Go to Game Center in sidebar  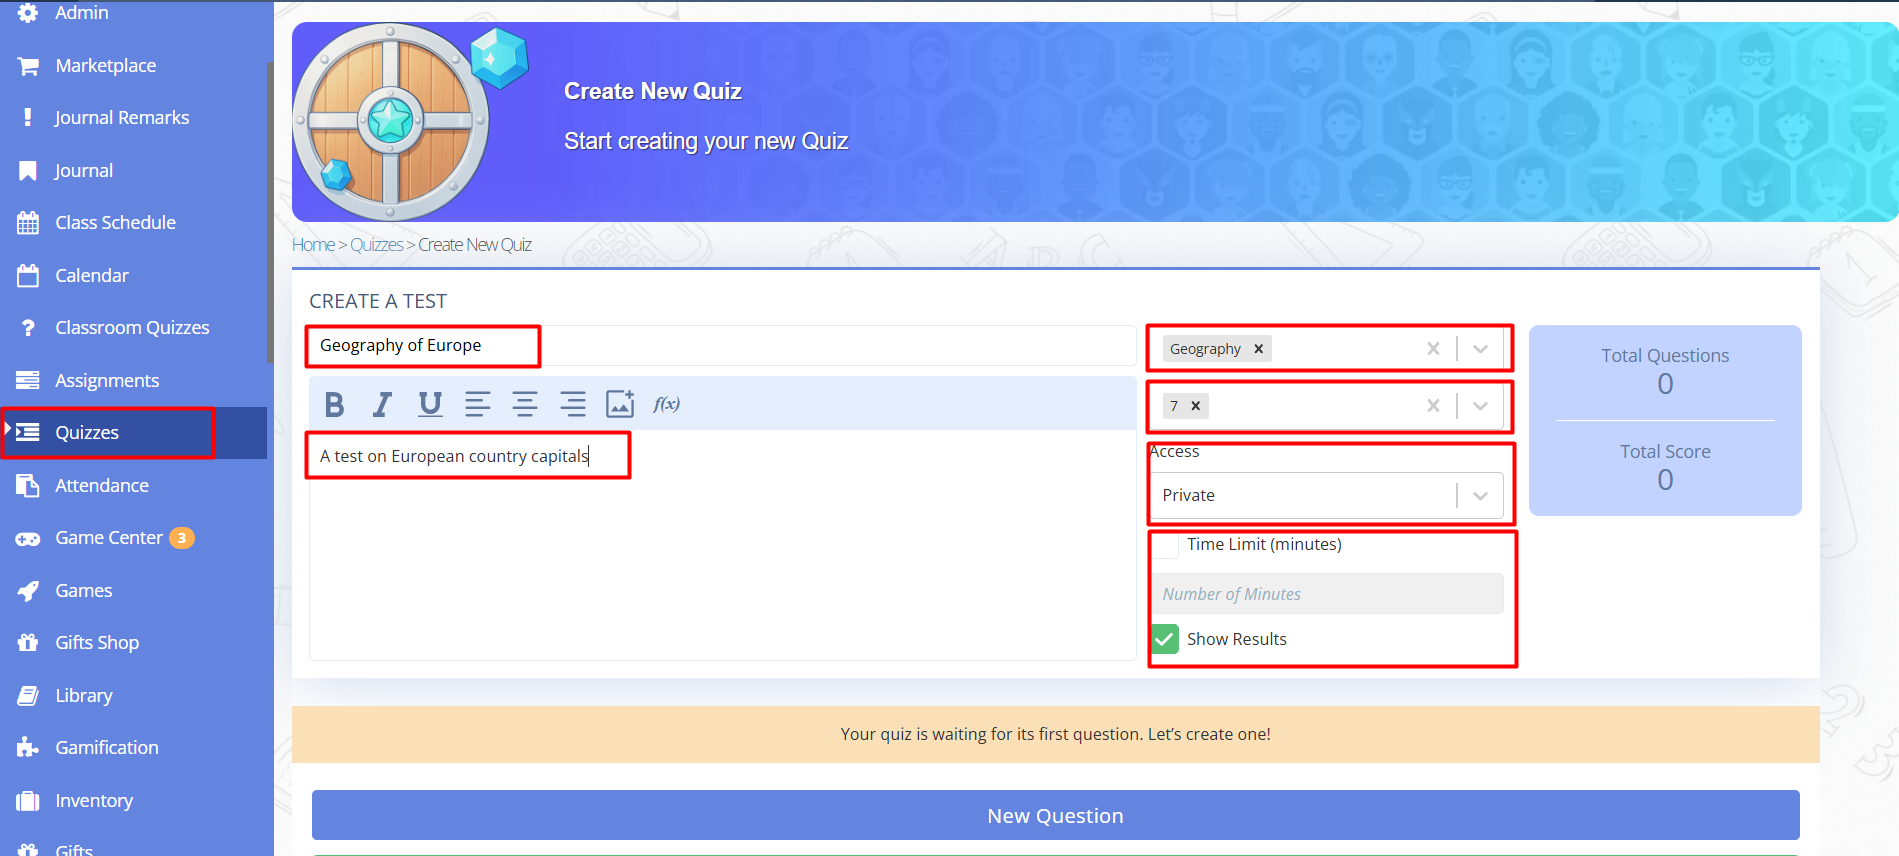coord(109,538)
